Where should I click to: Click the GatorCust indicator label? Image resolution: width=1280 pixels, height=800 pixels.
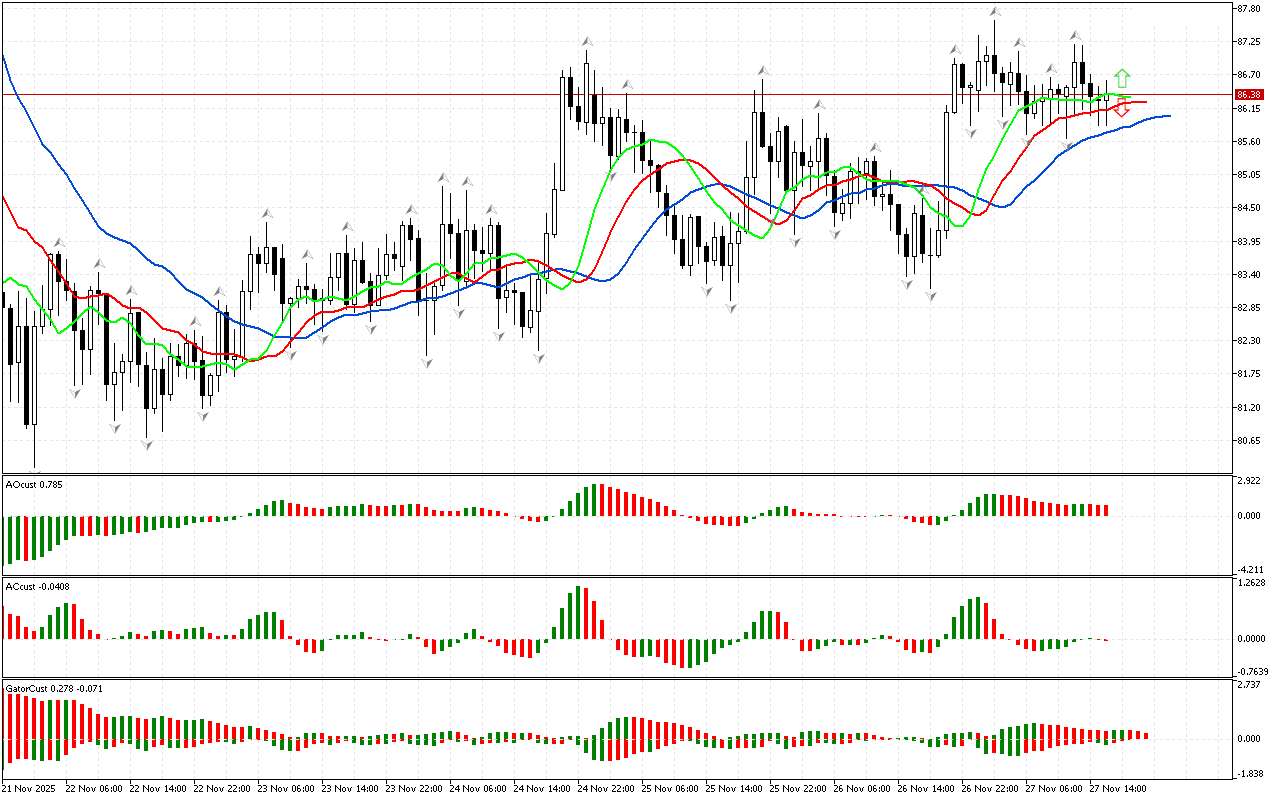click(x=54, y=689)
